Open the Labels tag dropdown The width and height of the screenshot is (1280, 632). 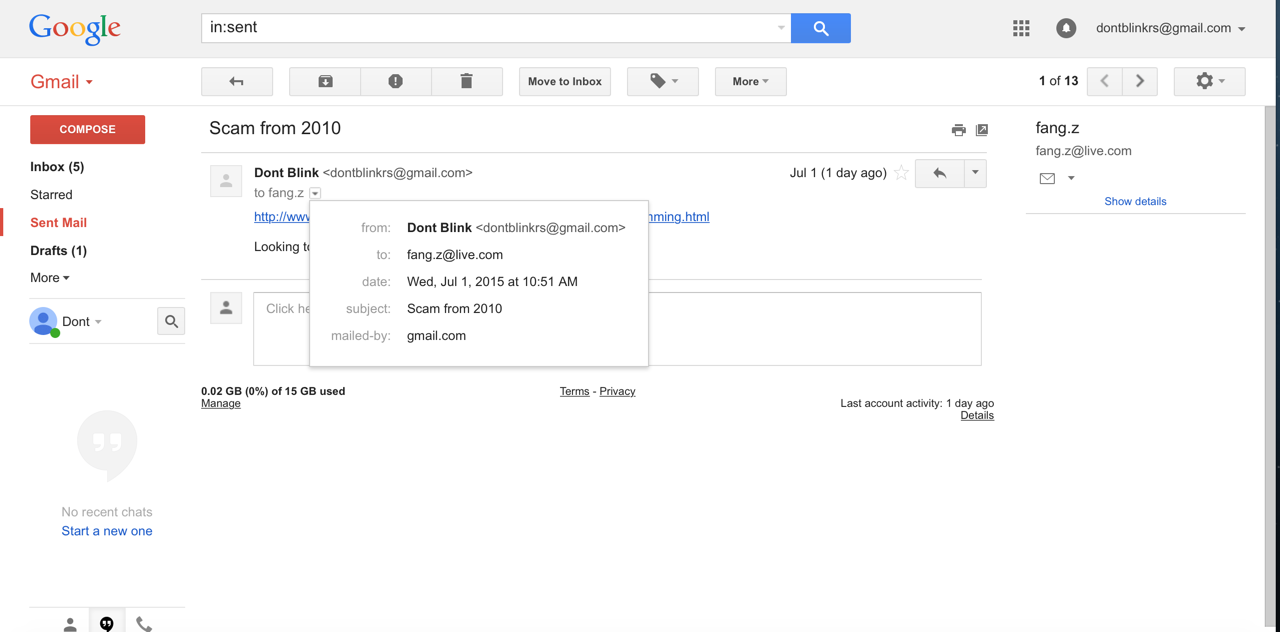coord(663,81)
